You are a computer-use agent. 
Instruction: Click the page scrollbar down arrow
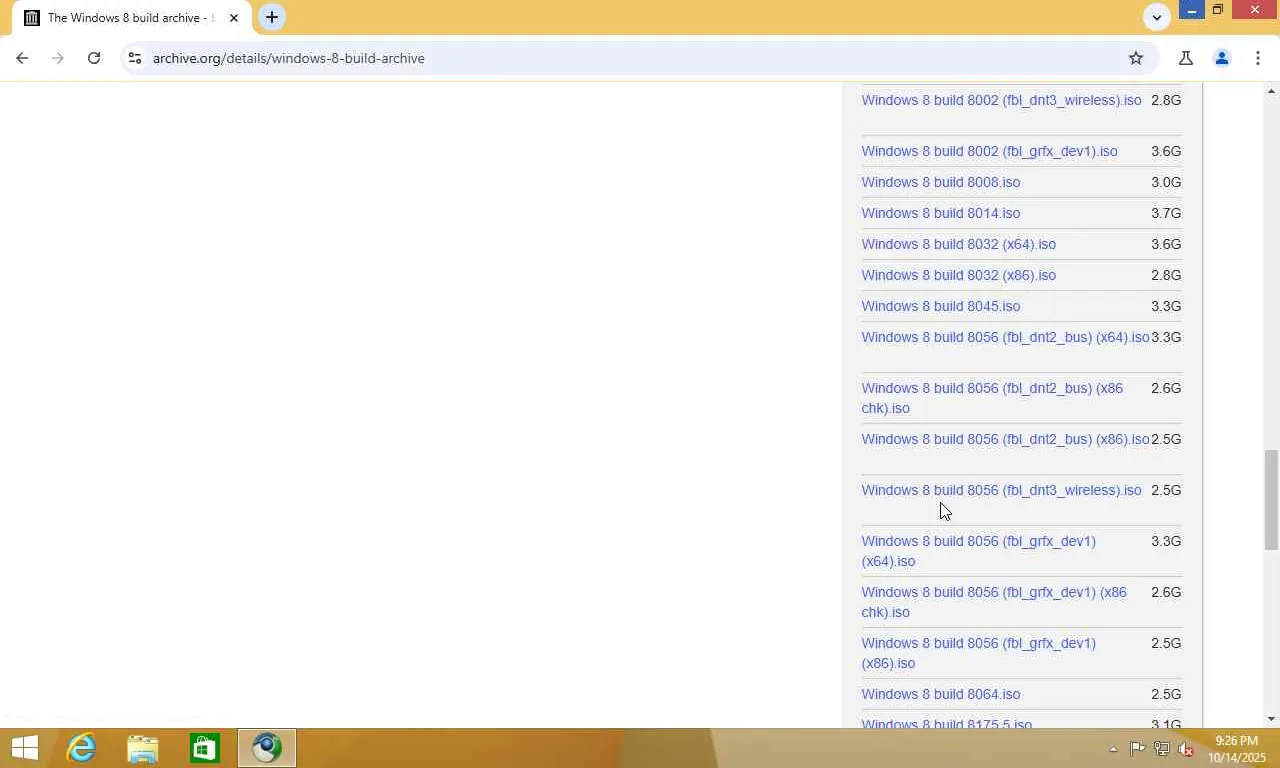coord(1271,719)
